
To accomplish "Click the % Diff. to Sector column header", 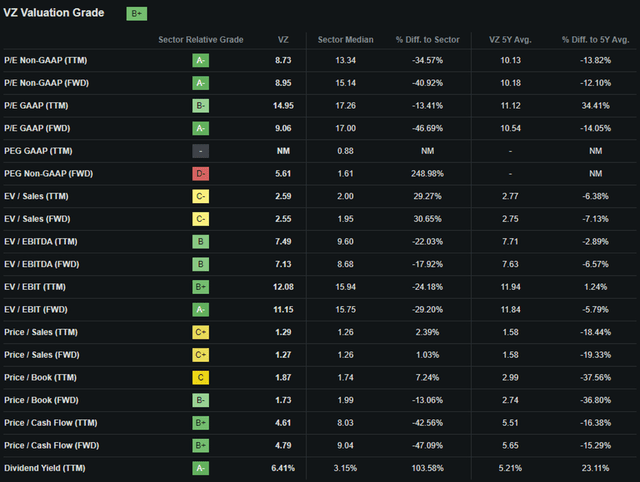I will coord(427,40).
